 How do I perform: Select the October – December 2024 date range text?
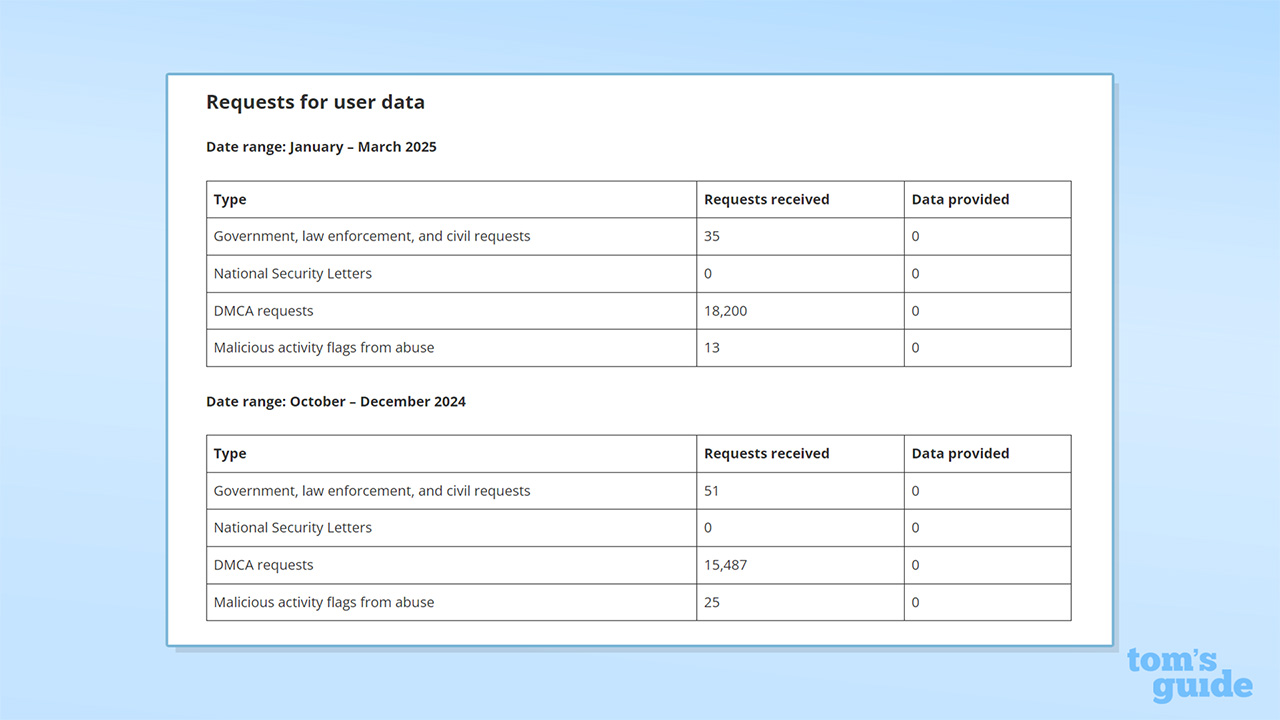[x=335, y=402]
